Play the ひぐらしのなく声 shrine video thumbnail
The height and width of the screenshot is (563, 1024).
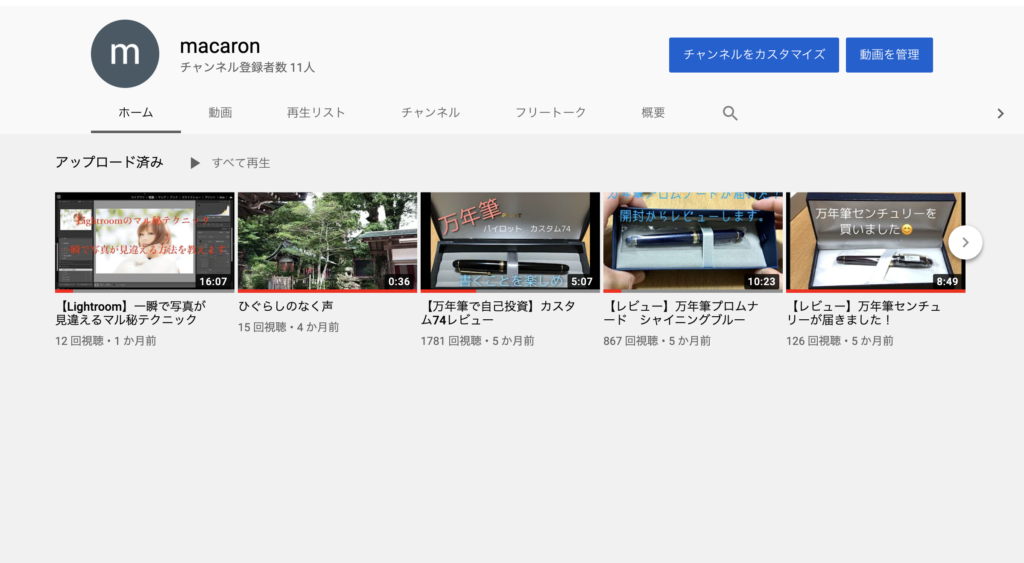(x=327, y=241)
